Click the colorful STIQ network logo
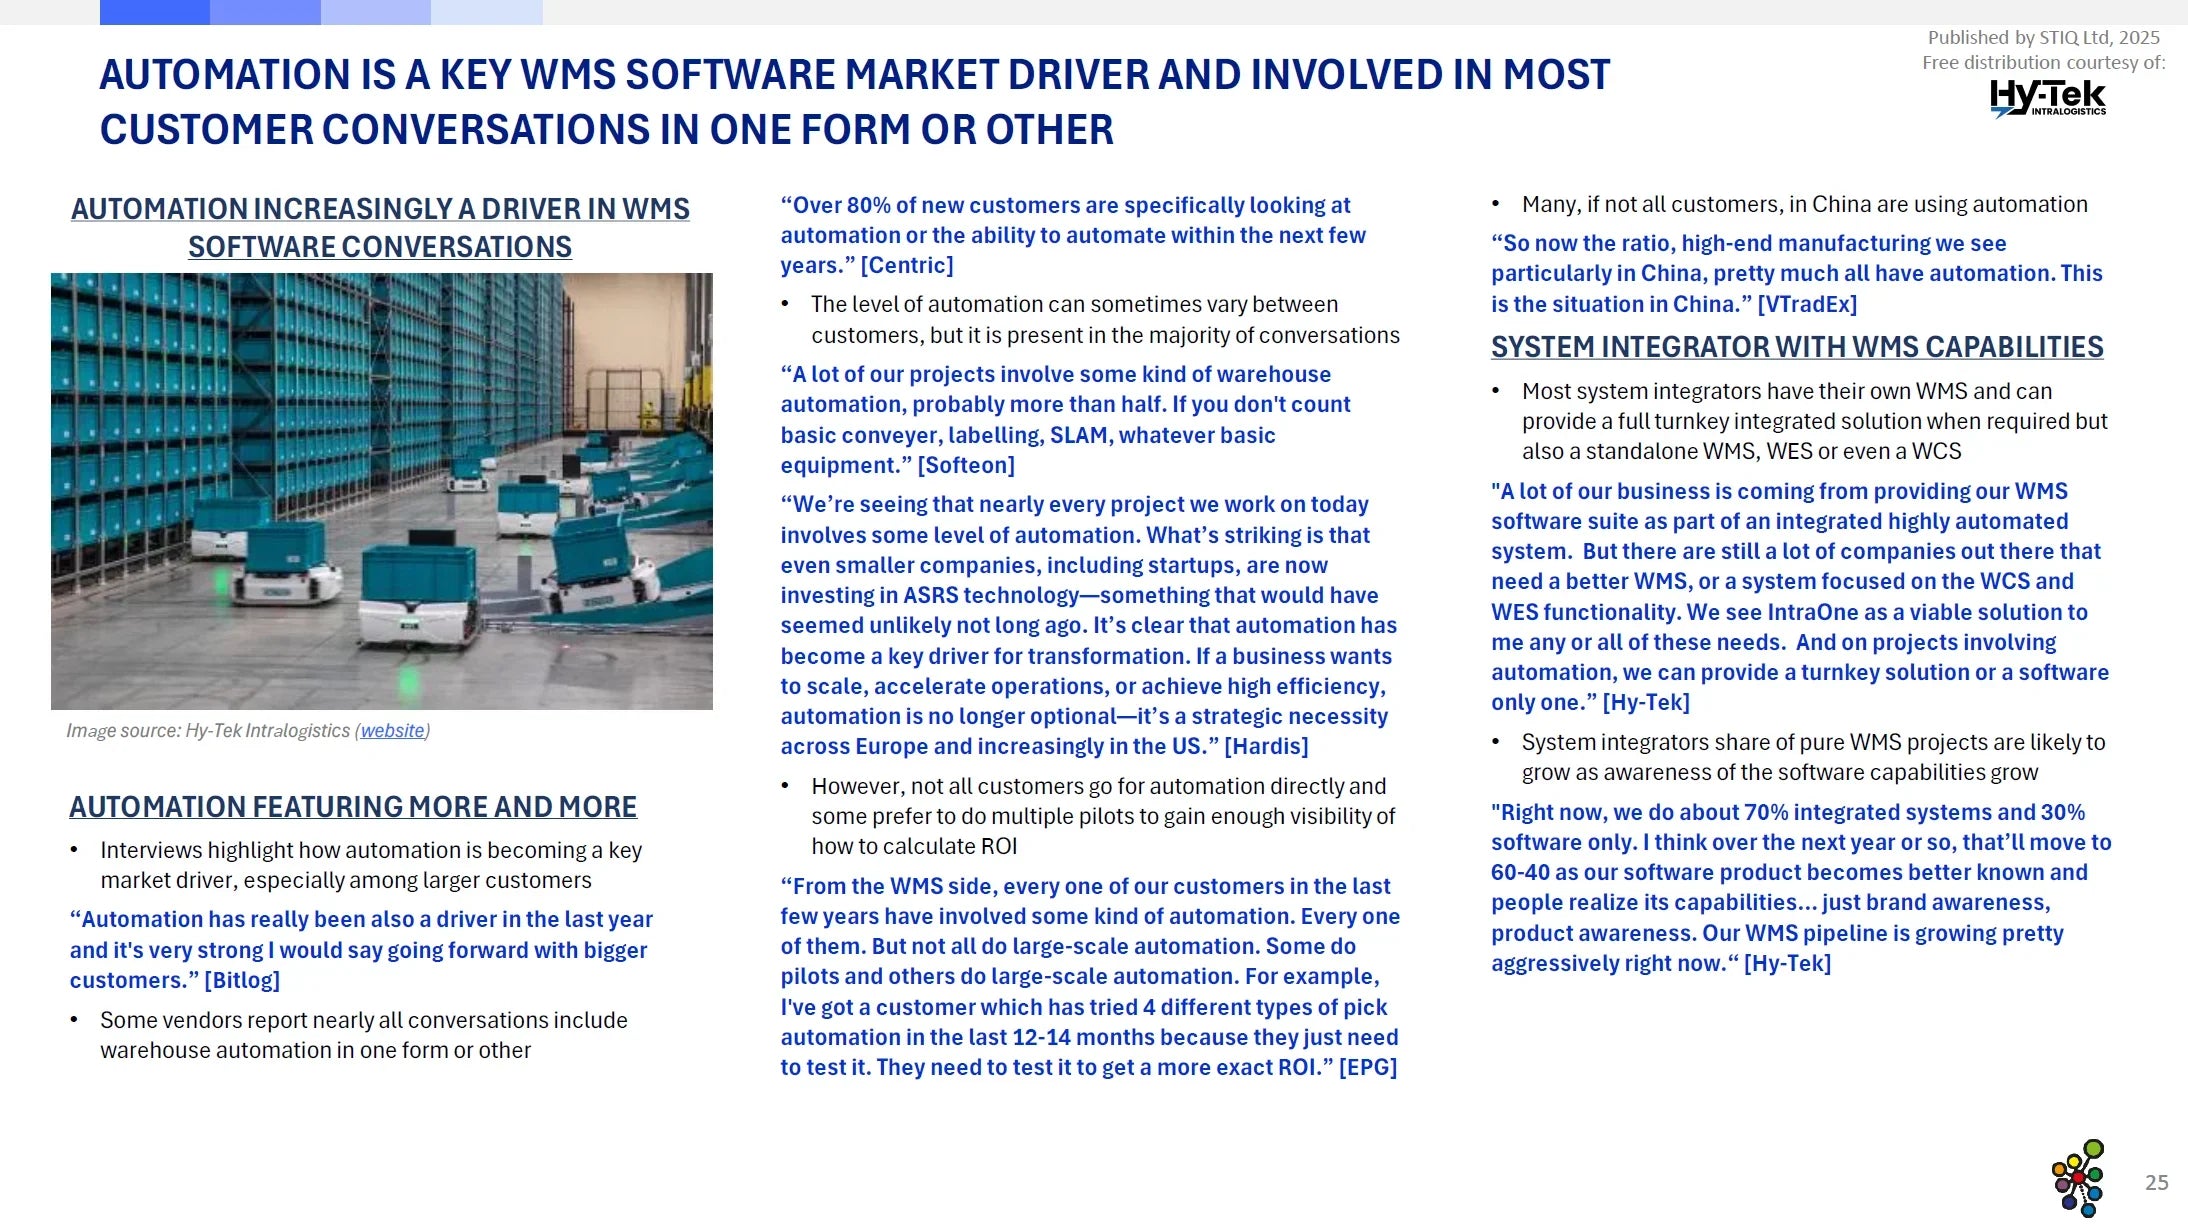This screenshot has width=2188, height=1225. (x=2078, y=1178)
